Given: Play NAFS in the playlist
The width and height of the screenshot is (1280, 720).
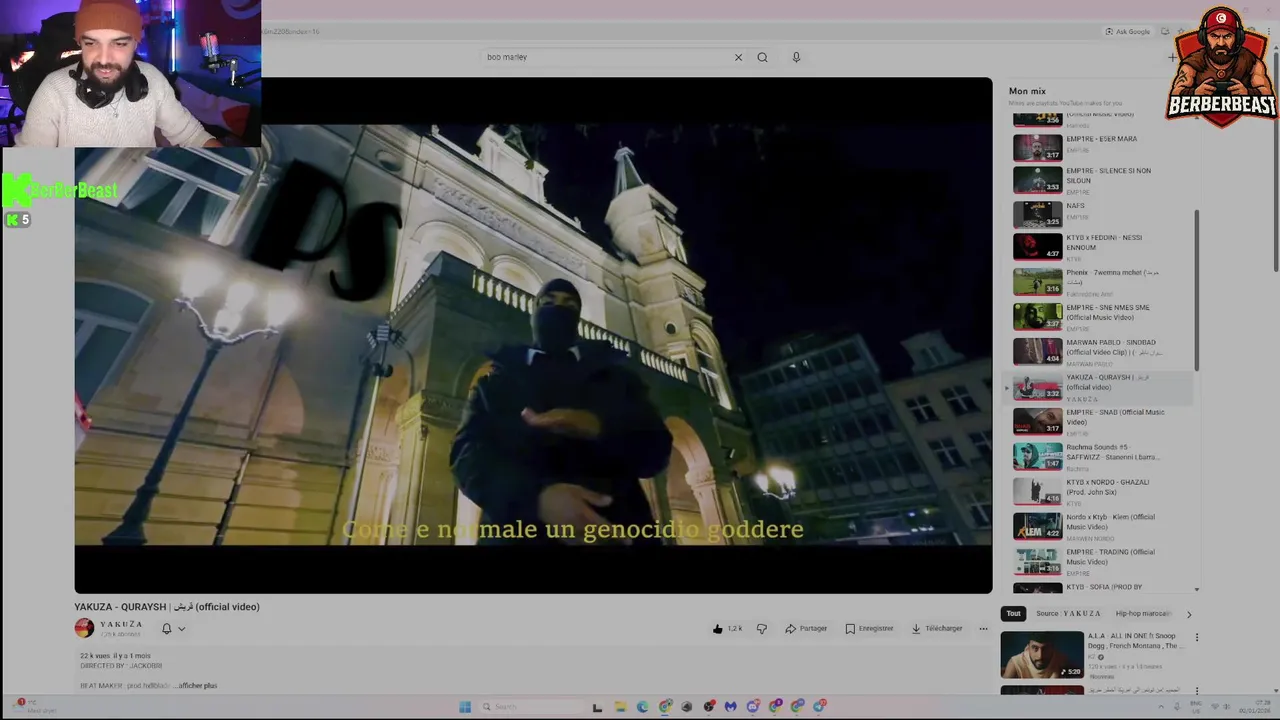Looking at the screenshot, I should tap(1101, 214).
